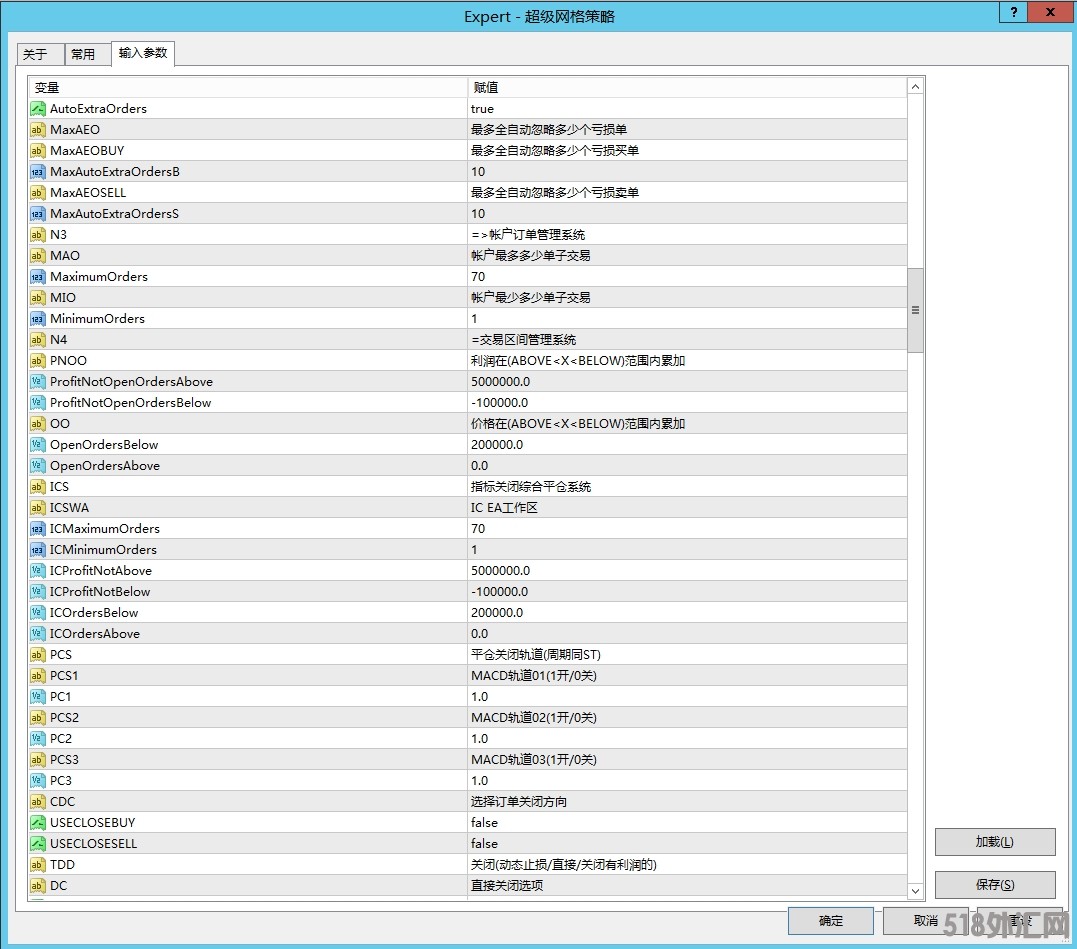Switch to the 关于 tab
The width and height of the screenshot is (1077, 949).
tap(36, 55)
